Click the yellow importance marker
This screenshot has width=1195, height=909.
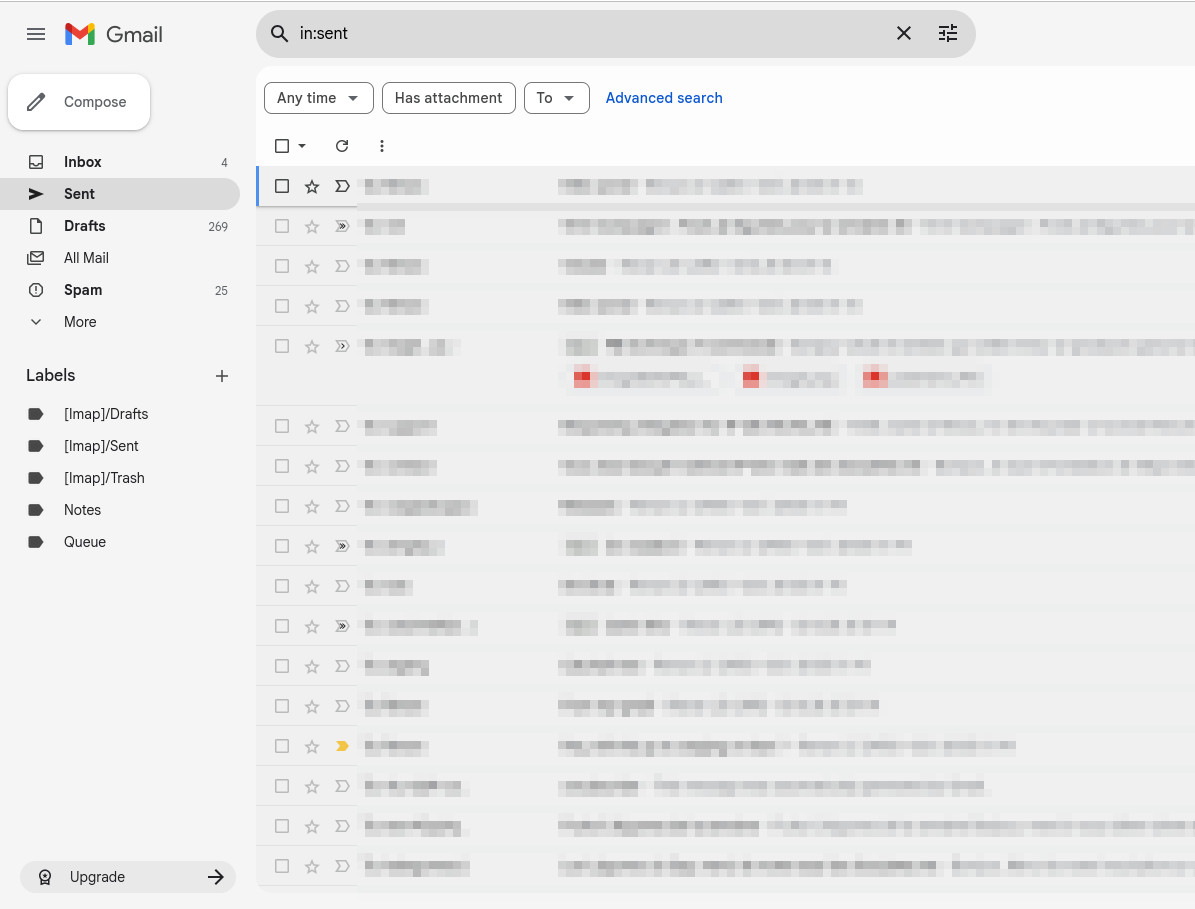tap(342, 746)
